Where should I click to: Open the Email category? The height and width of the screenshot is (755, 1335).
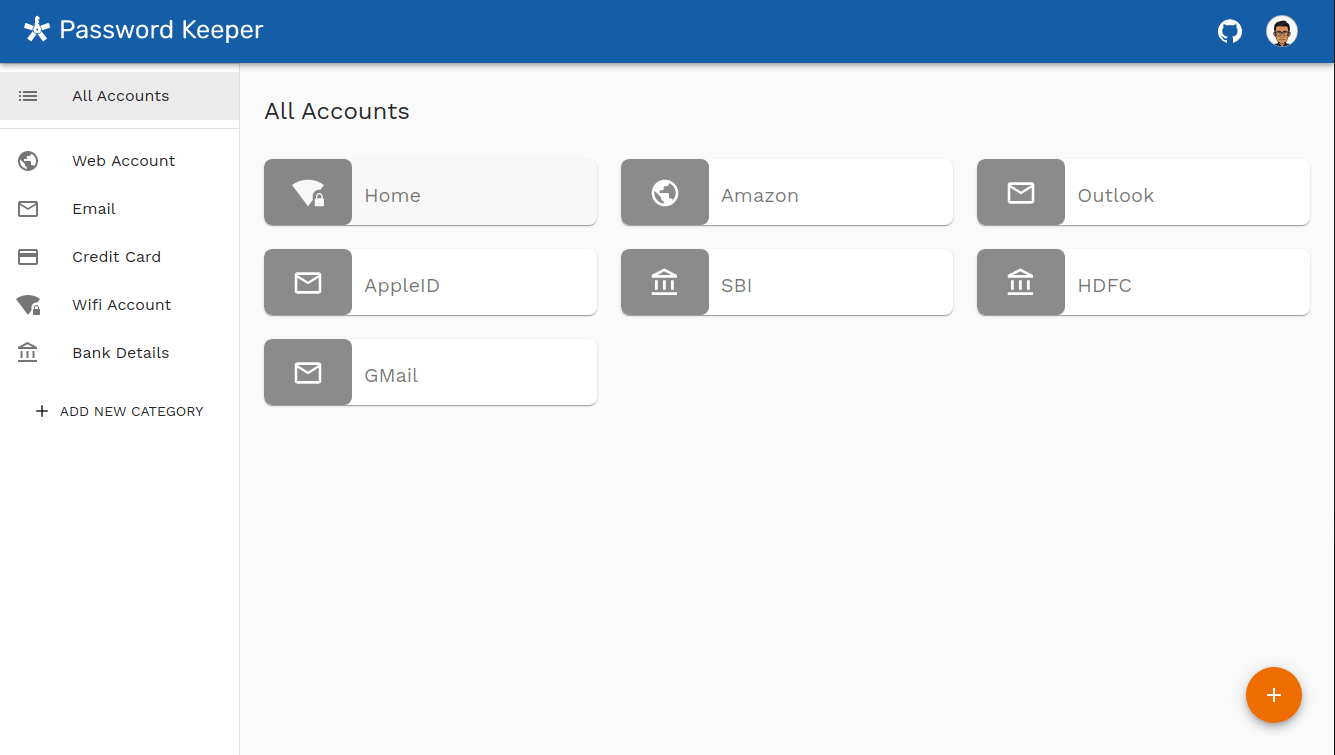120,209
